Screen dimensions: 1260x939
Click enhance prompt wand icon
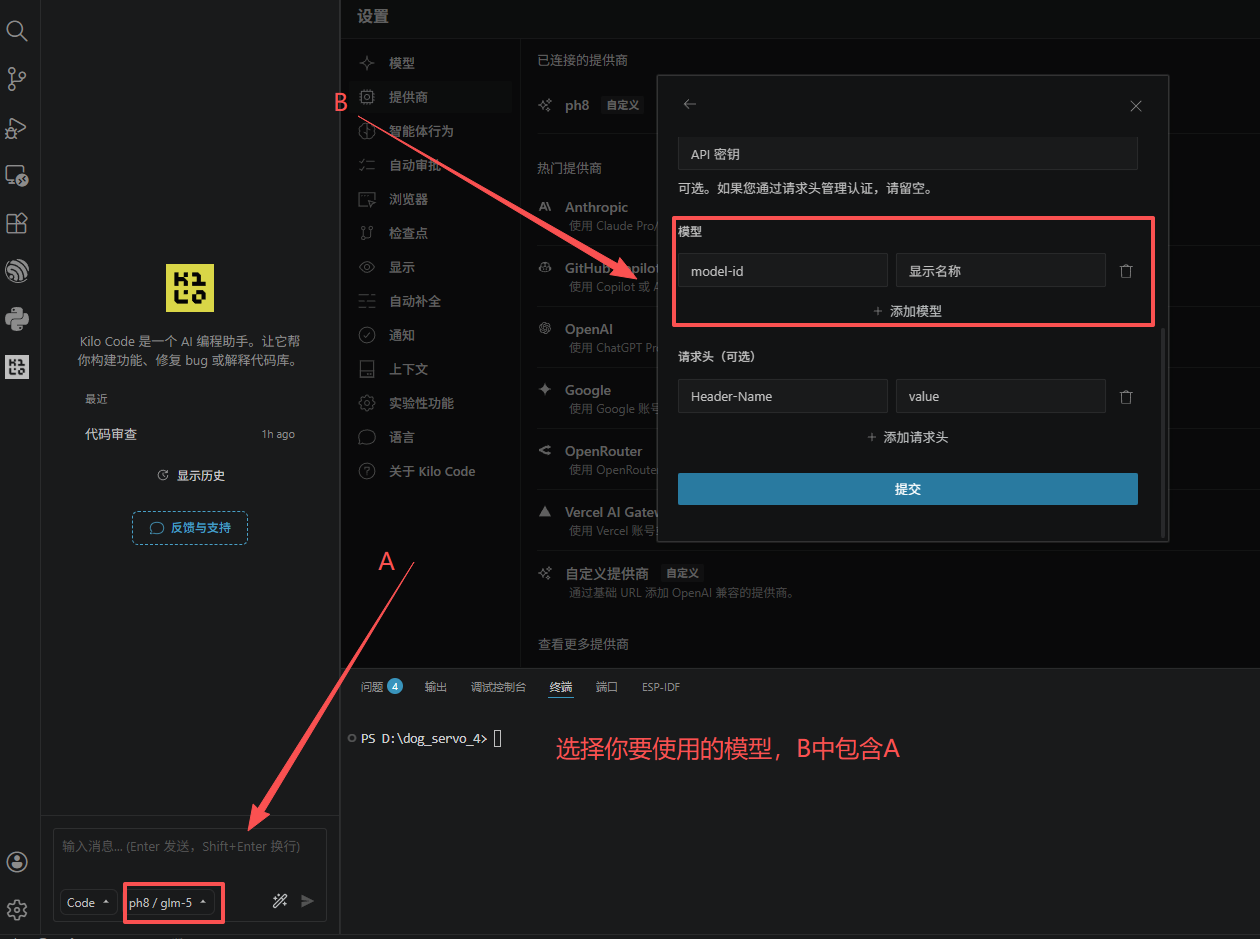point(280,901)
